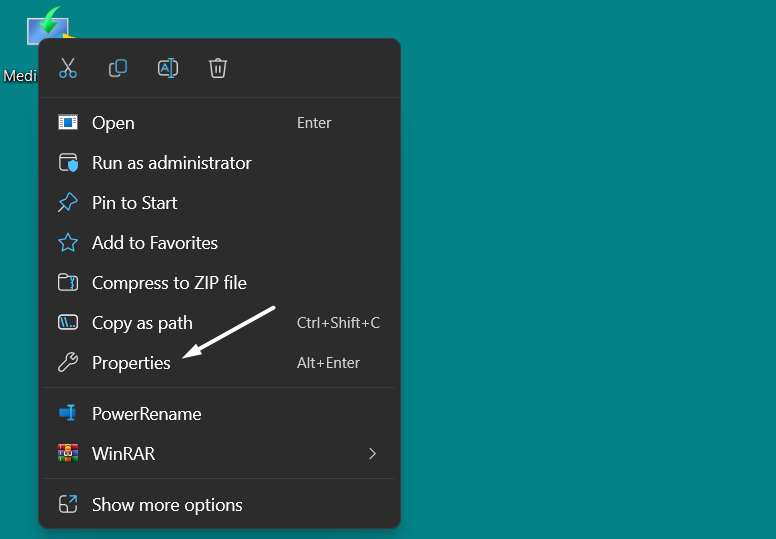Click the wrench icon beside Properties
This screenshot has width=776, height=539.
pyautogui.click(x=68, y=363)
